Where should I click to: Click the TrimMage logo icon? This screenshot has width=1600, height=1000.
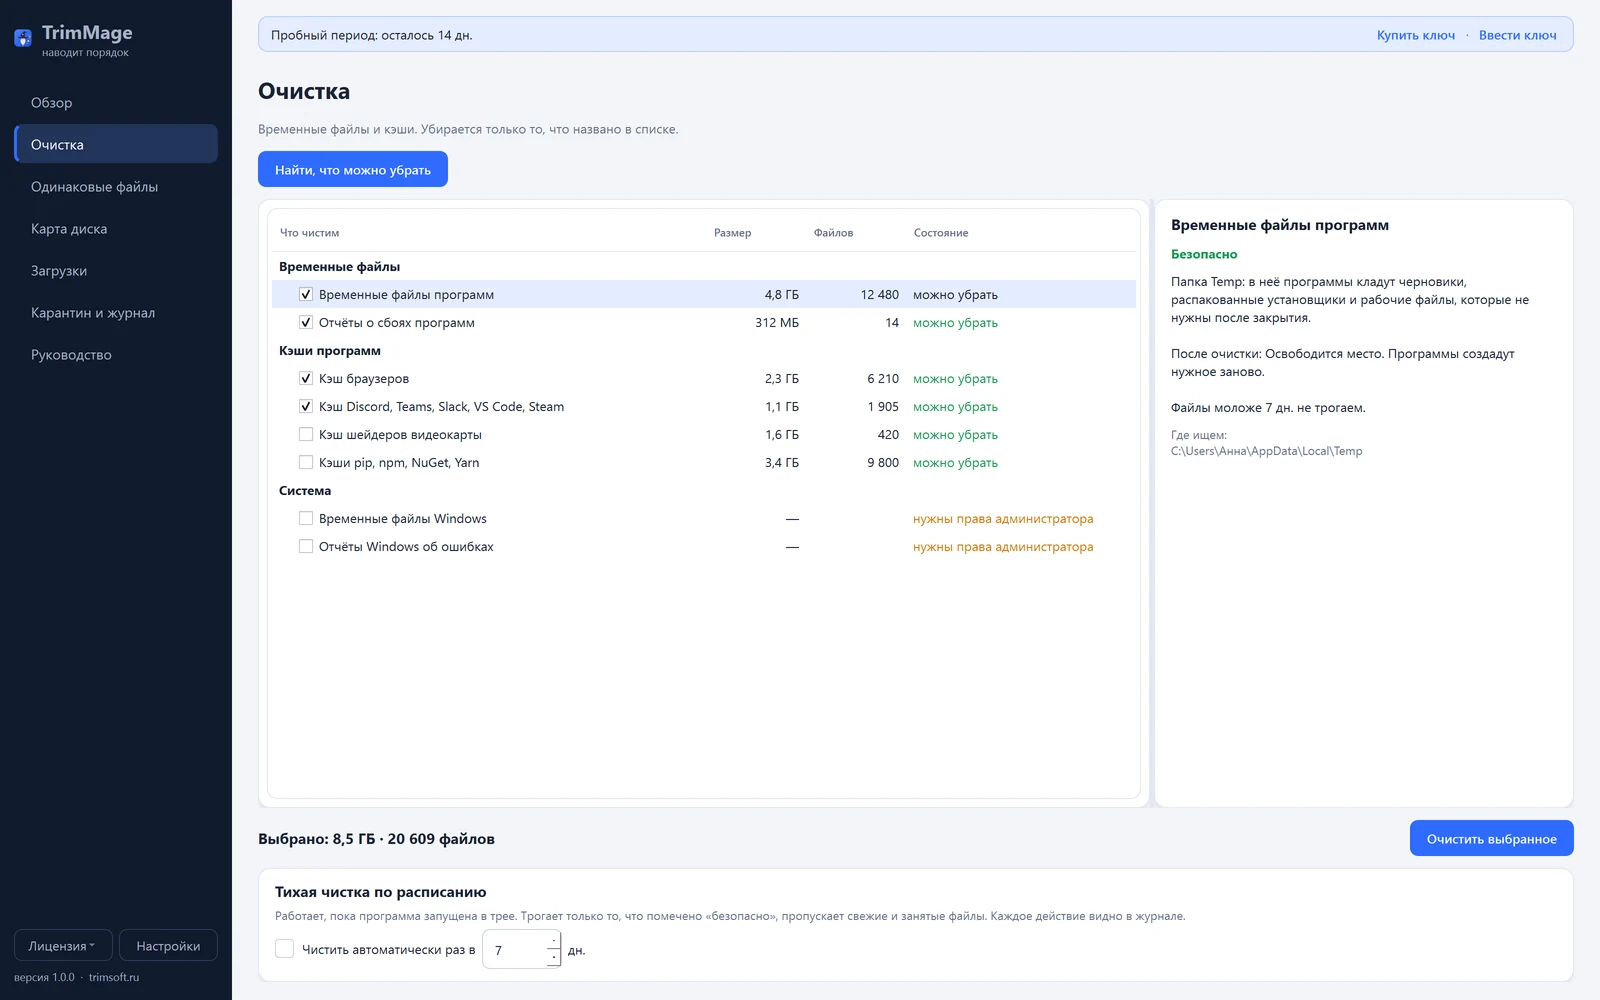coord(23,39)
